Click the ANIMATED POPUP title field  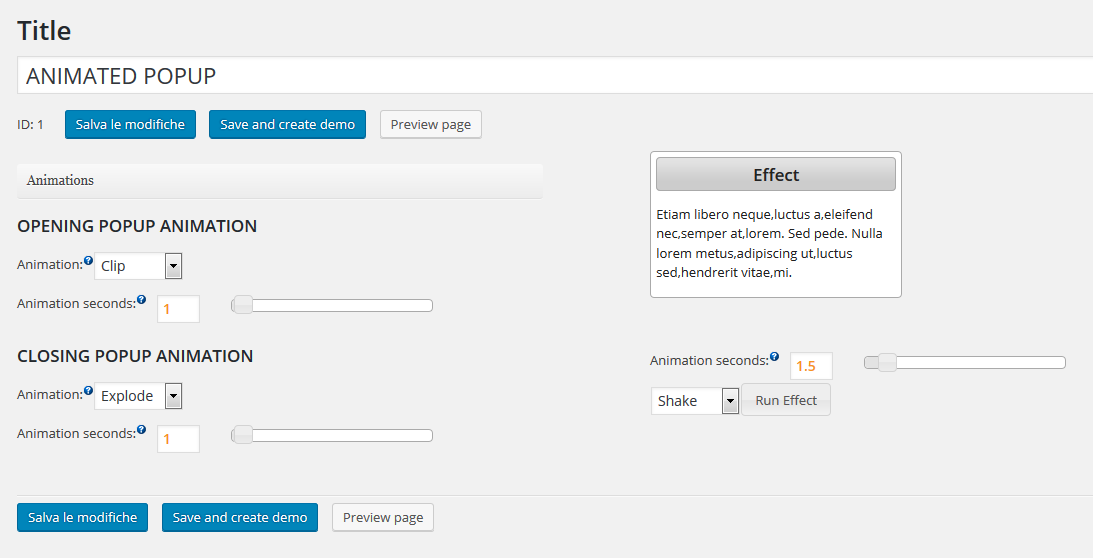coord(555,75)
